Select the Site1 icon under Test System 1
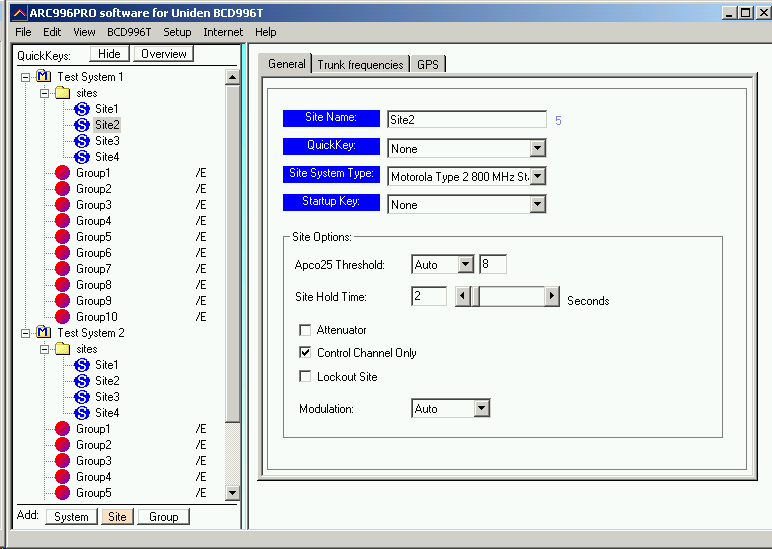The height and width of the screenshot is (549, 772). (x=82, y=109)
